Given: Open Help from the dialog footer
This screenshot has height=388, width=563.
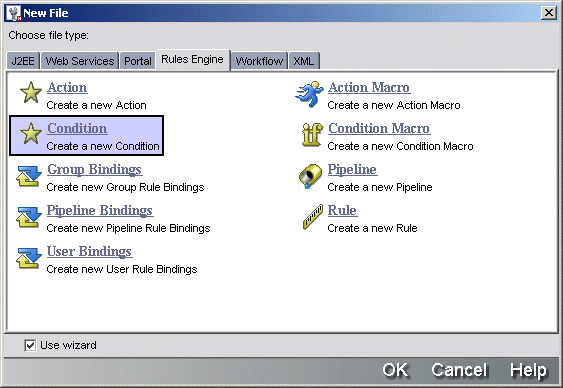Looking at the screenshot, I should pyautogui.click(x=528, y=370).
